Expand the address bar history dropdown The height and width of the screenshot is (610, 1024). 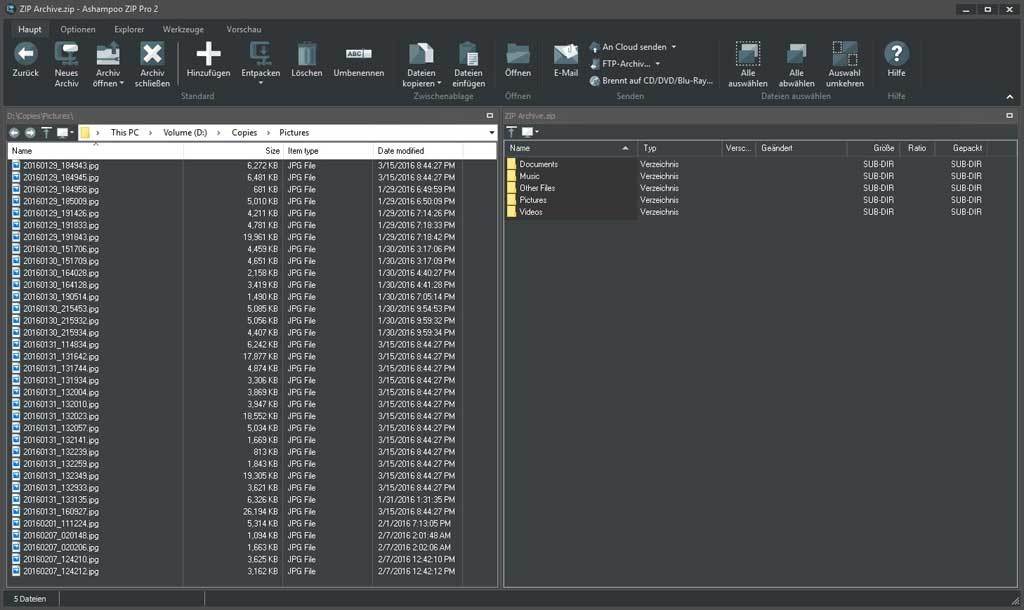[x=492, y=133]
